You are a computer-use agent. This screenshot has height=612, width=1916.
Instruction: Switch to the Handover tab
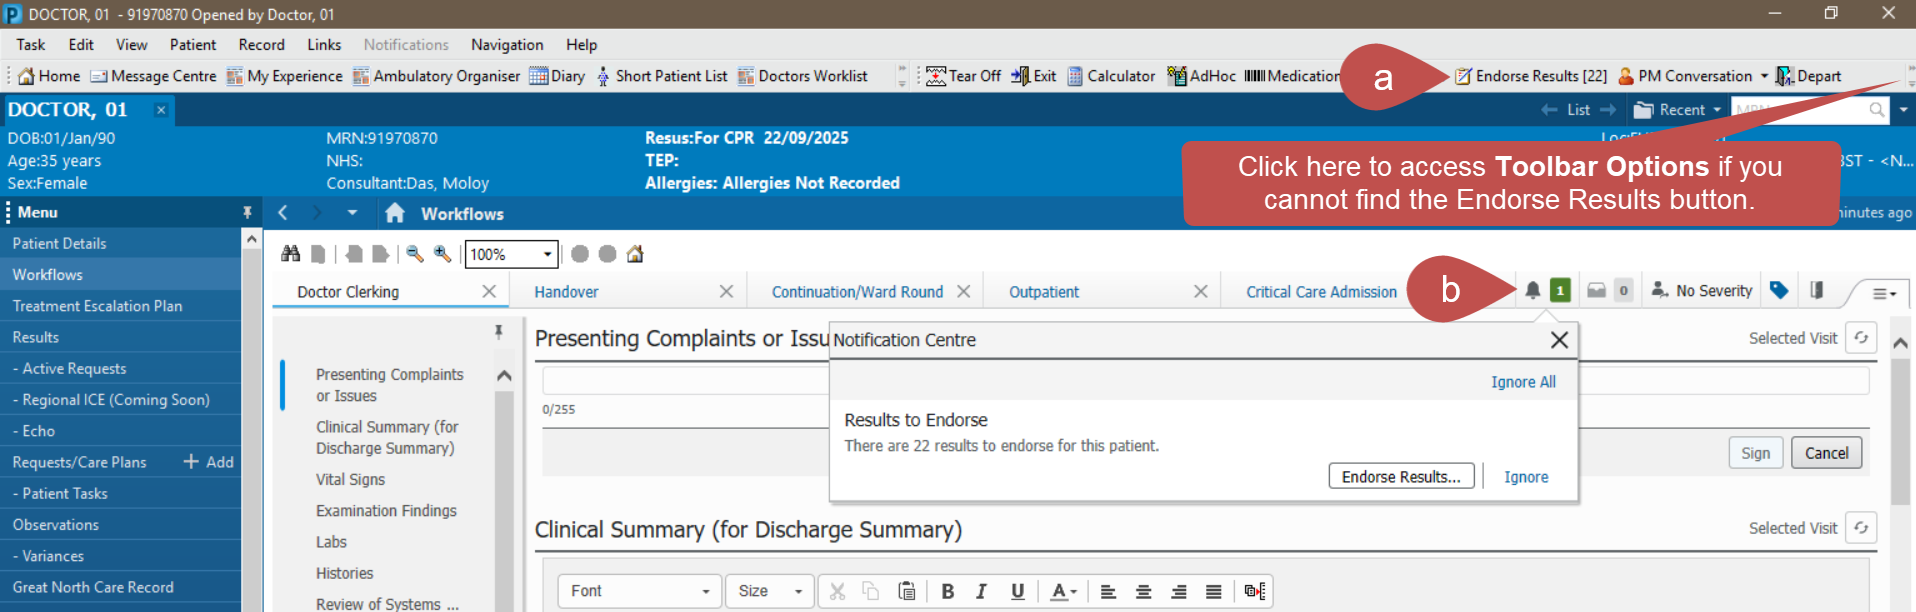coord(566,292)
